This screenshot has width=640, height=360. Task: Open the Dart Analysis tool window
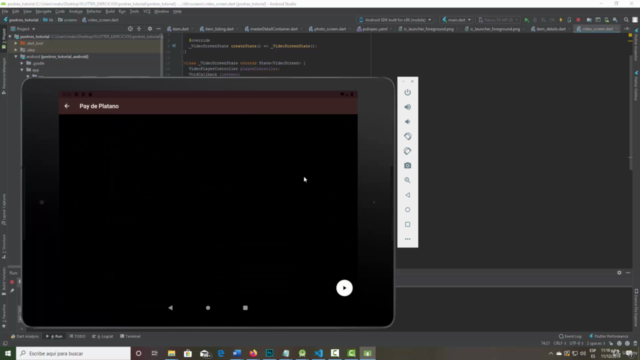[x=24, y=336]
